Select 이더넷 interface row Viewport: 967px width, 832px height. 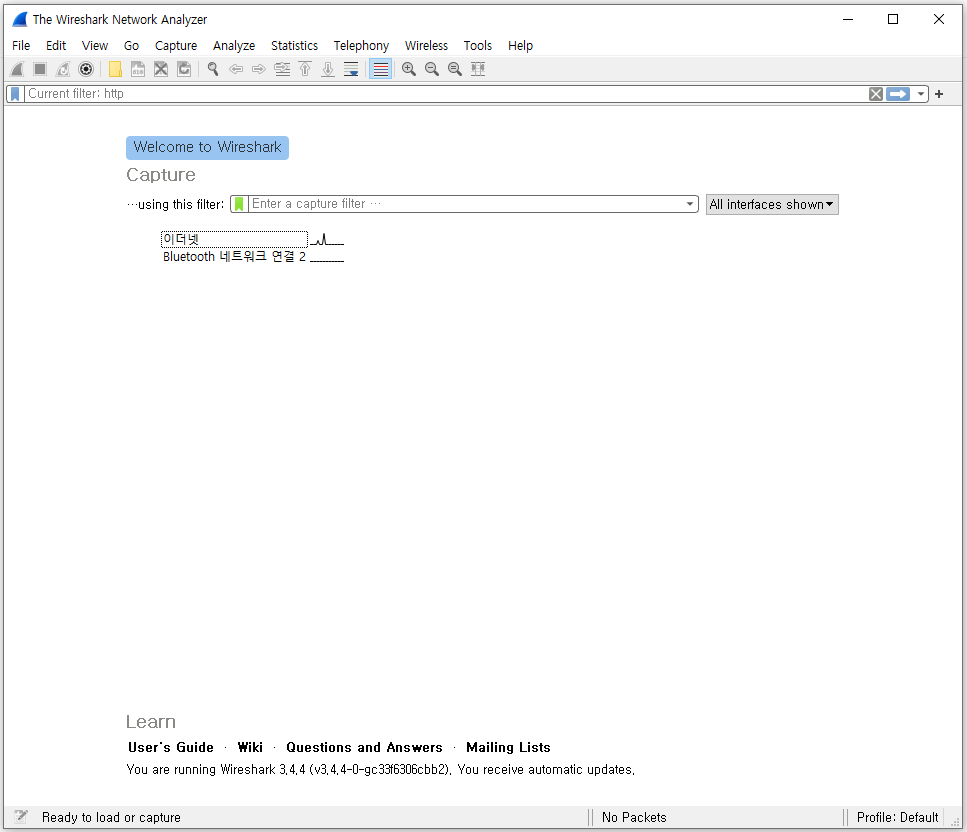tap(234, 239)
